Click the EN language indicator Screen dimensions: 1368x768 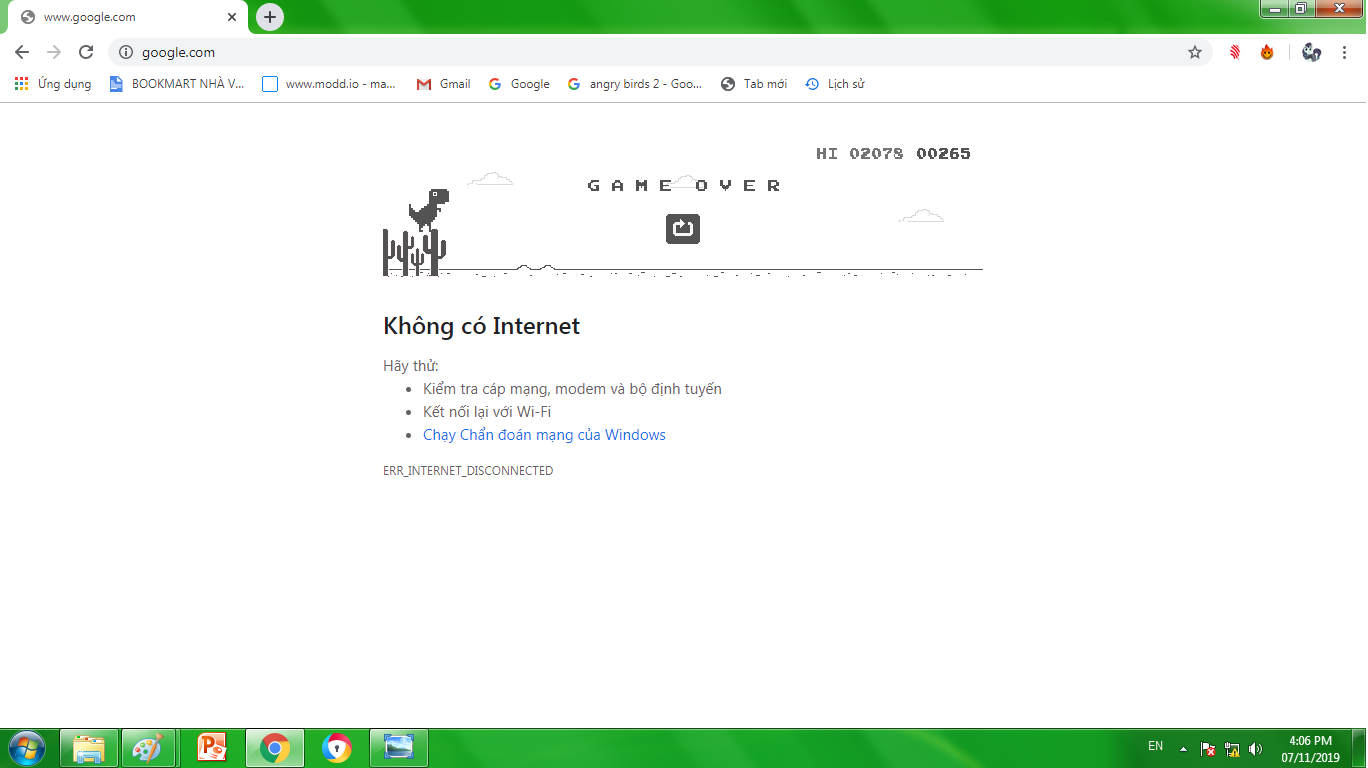click(1156, 747)
